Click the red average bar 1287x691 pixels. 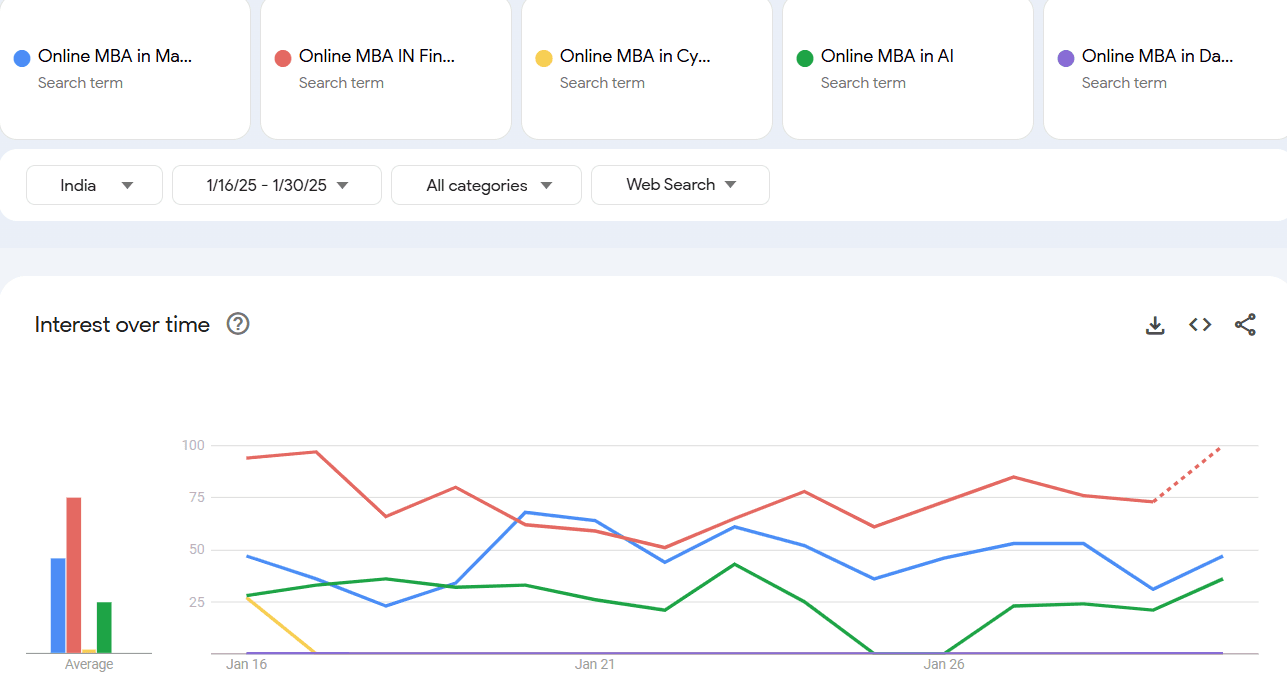(x=74, y=575)
